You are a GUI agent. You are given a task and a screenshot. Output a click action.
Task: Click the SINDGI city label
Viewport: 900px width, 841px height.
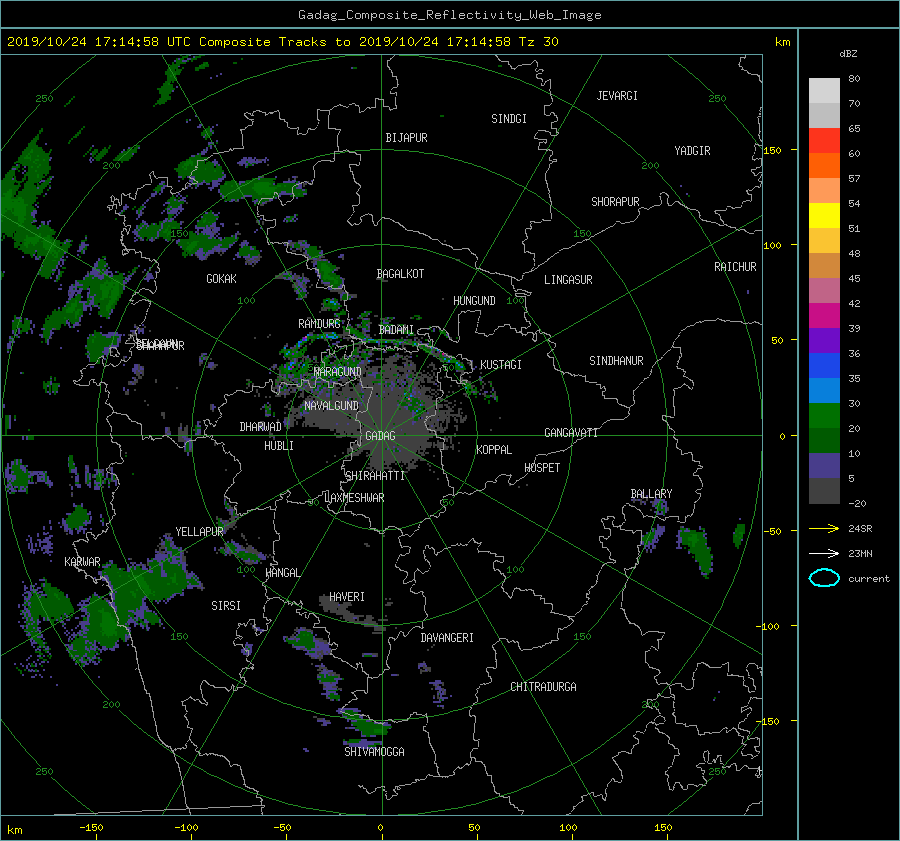tap(509, 119)
